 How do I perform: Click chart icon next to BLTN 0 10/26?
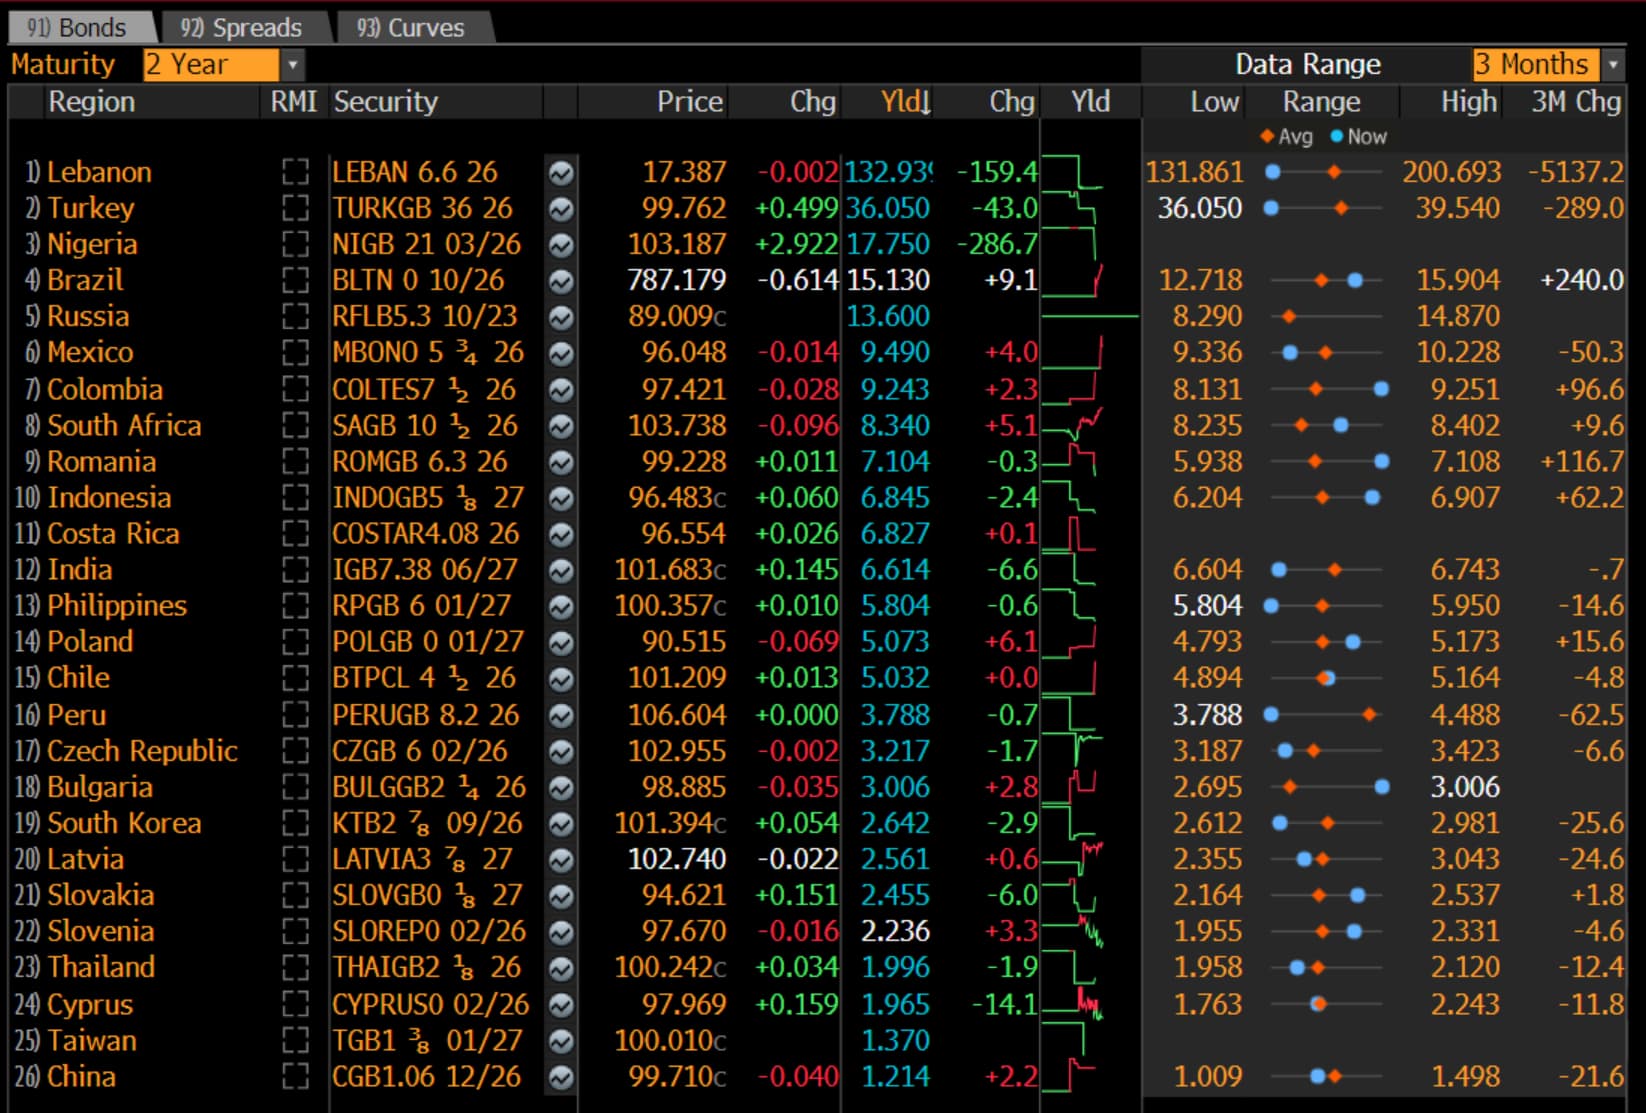[561, 281]
